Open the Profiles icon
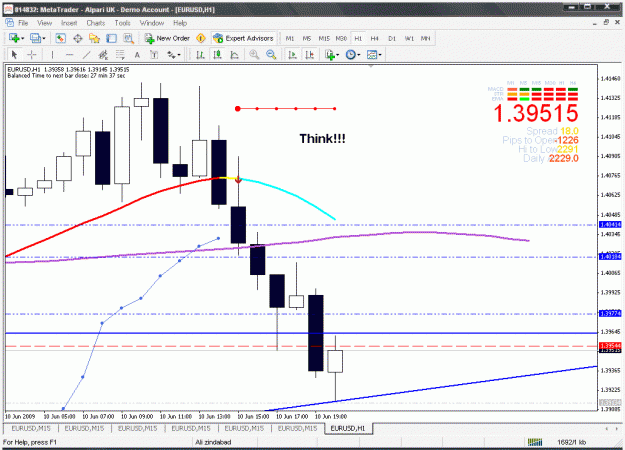Image resolution: width=625 pixels, height=450 pixels. (35, 38)
